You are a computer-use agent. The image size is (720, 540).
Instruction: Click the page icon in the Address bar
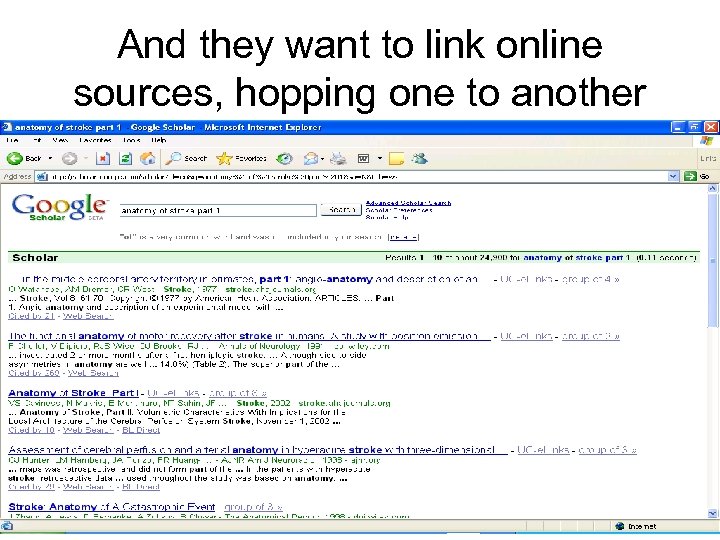click(x=42, y=176)
